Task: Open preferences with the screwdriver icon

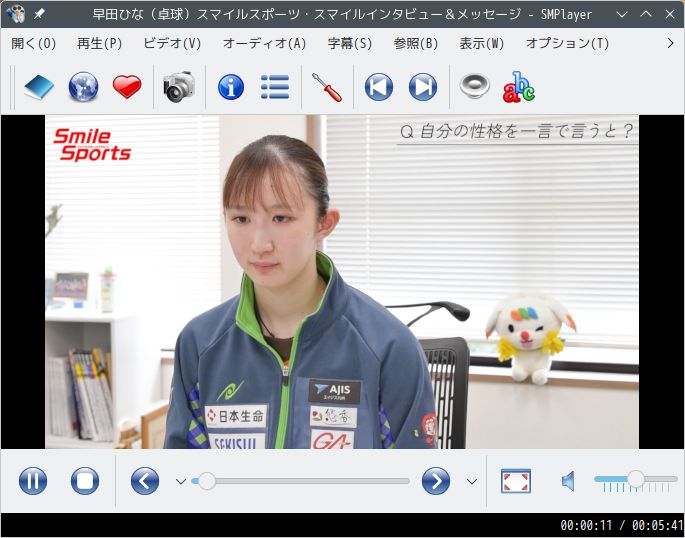Action: pos(327,87)
